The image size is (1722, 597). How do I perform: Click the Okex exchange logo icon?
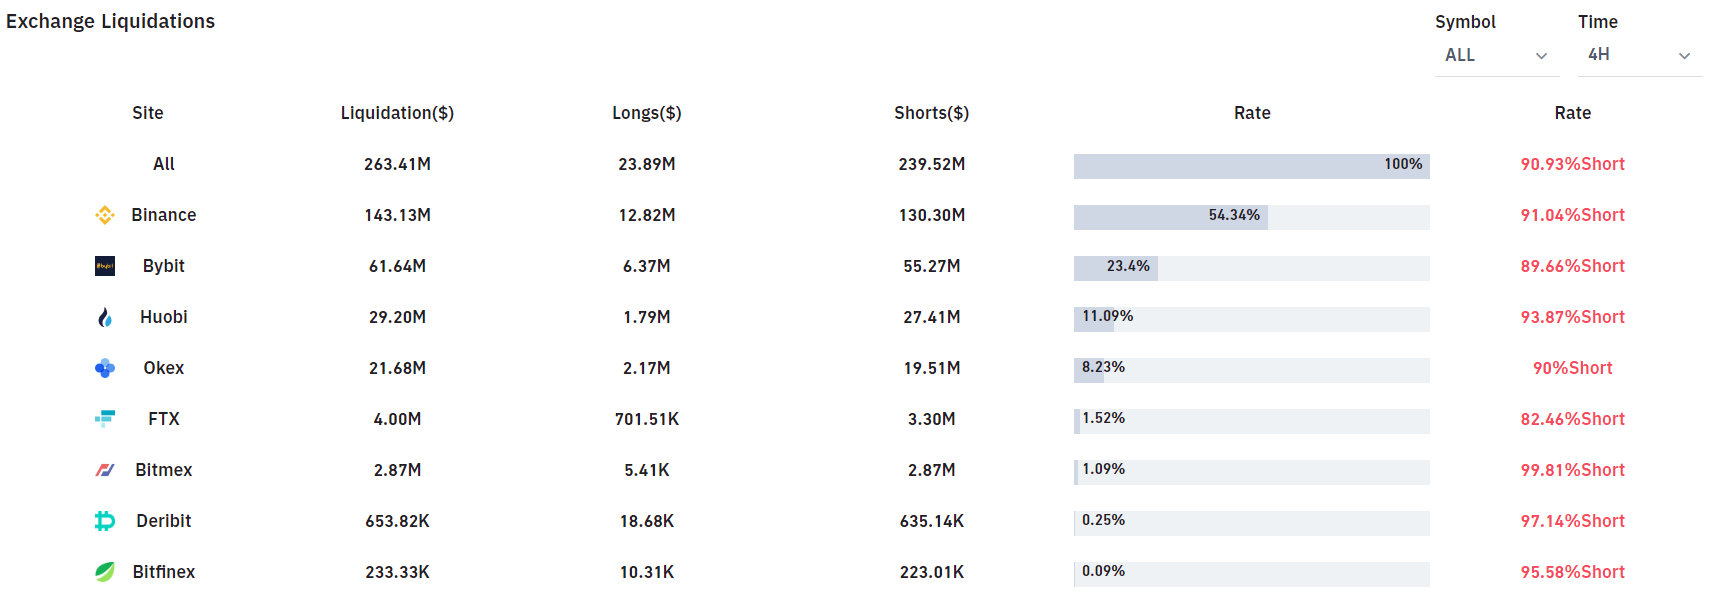coord(105,368)
